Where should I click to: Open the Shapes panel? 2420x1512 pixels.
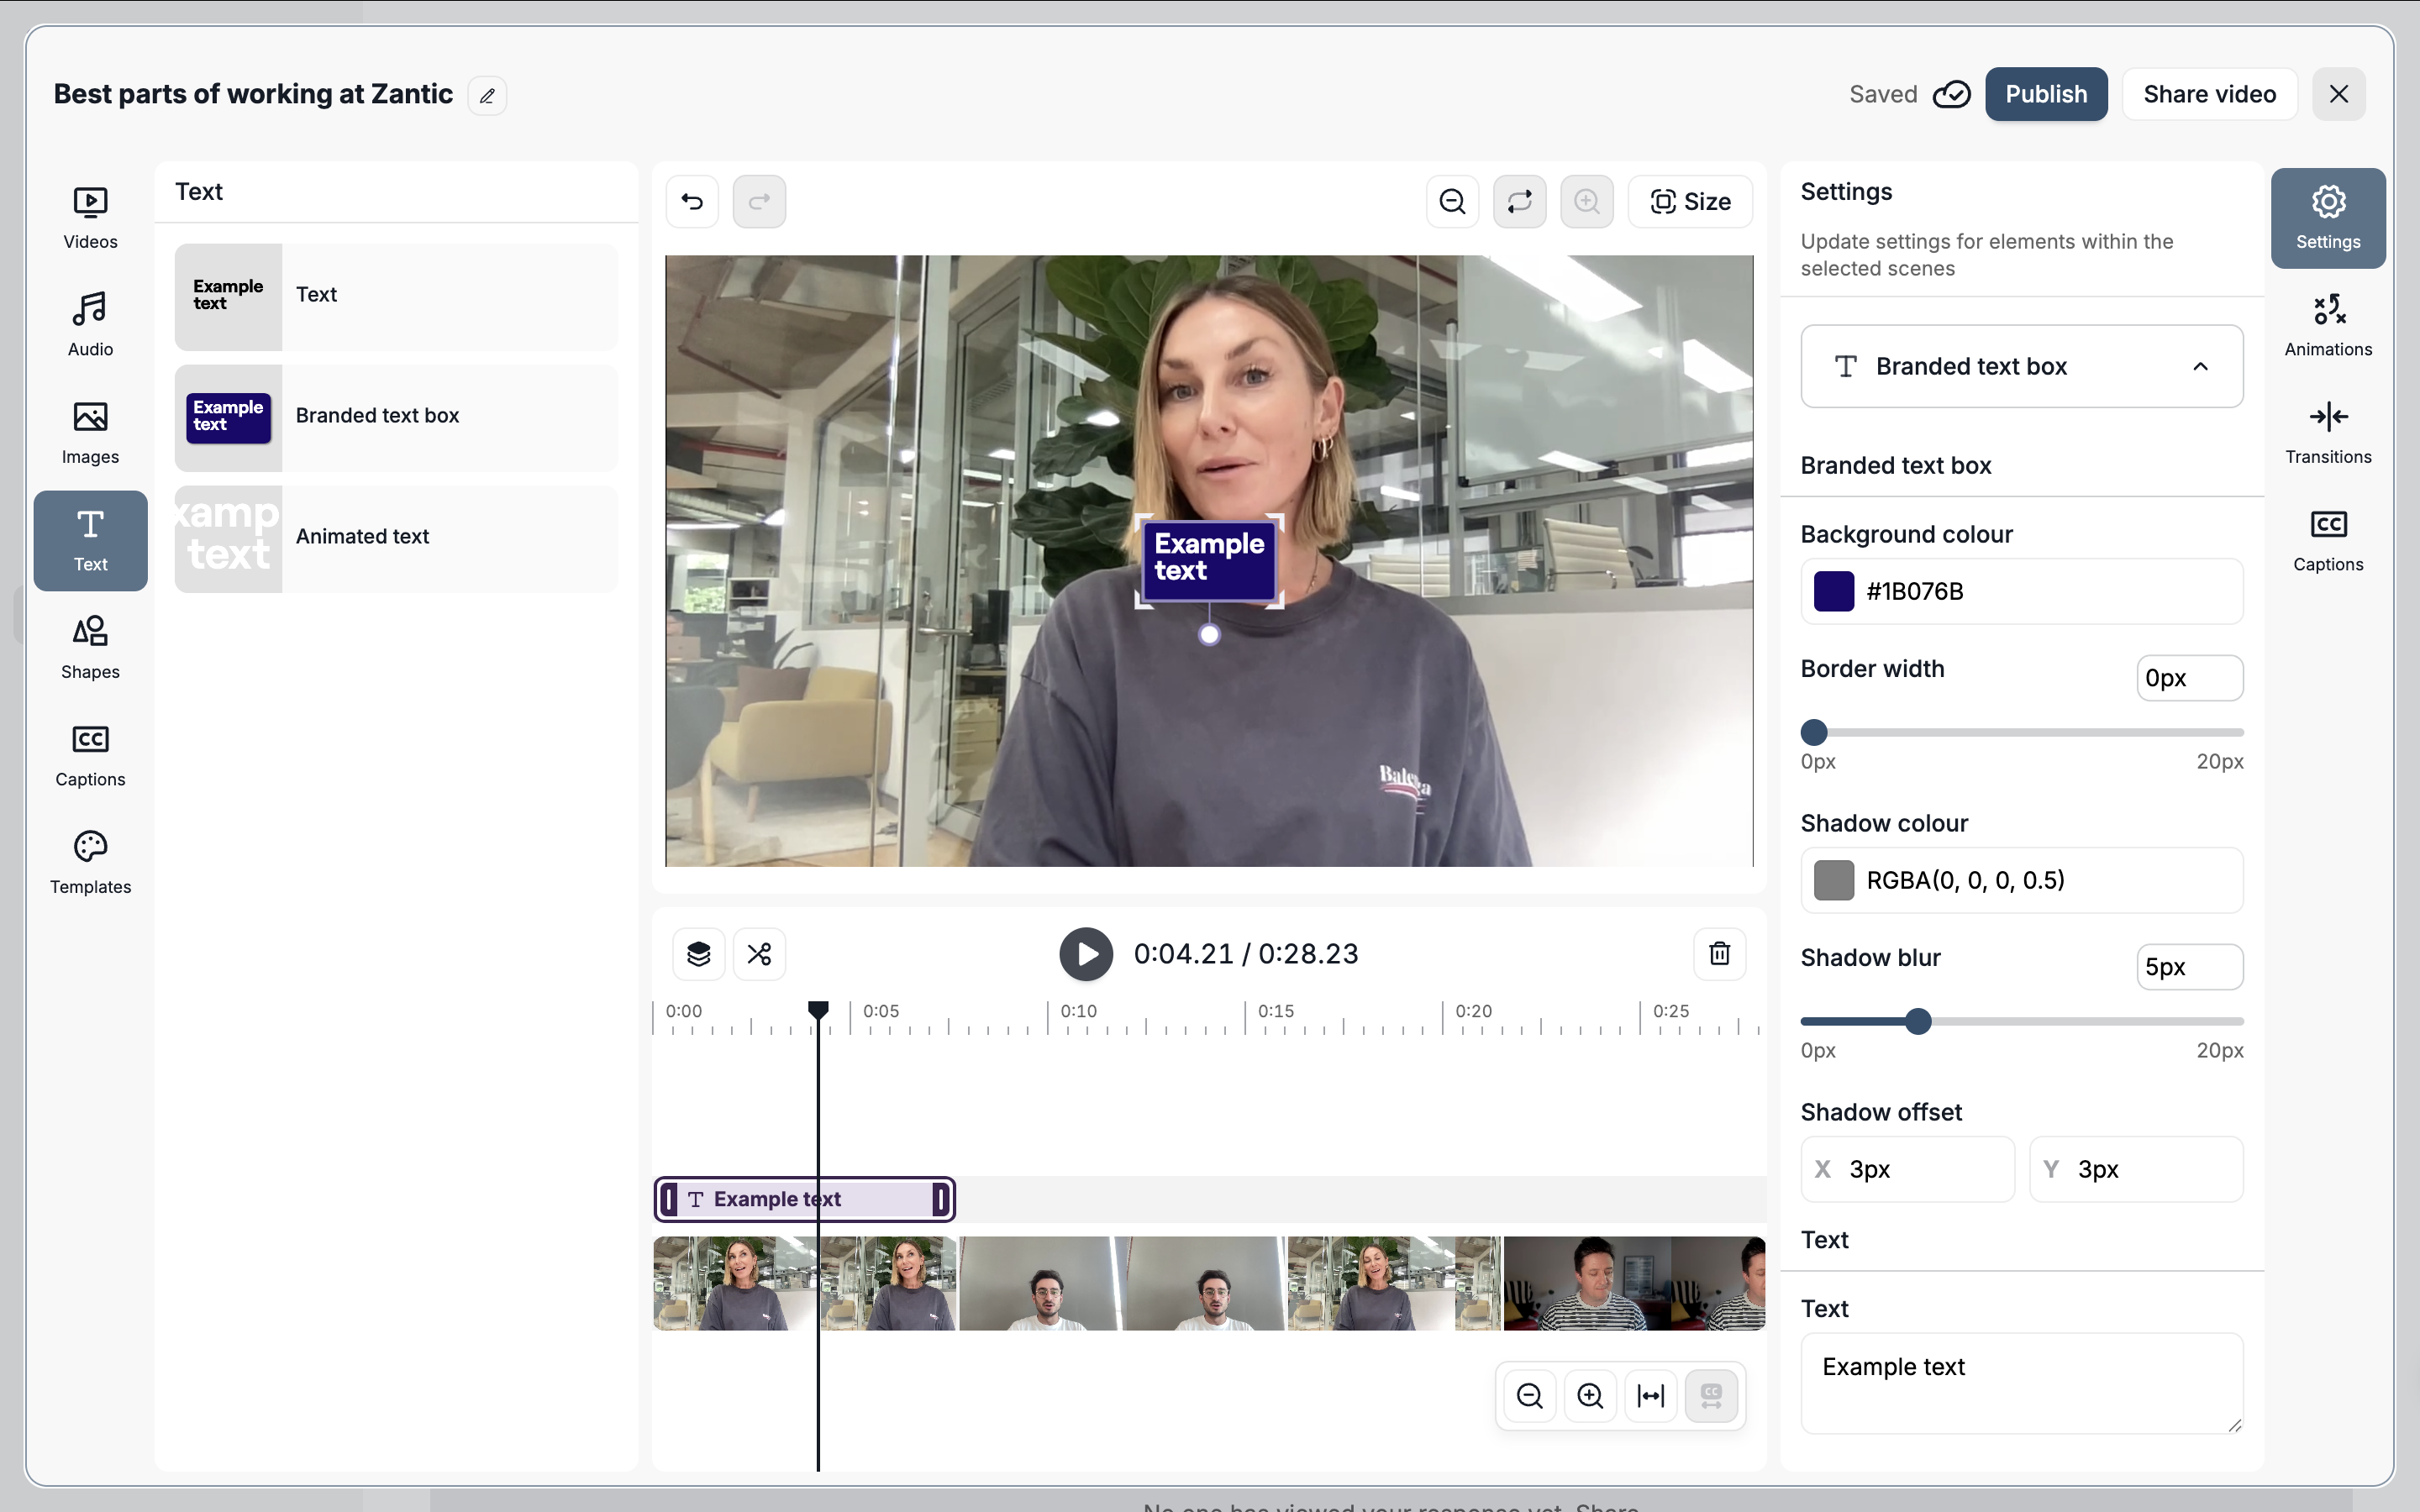tap(90, 647)
